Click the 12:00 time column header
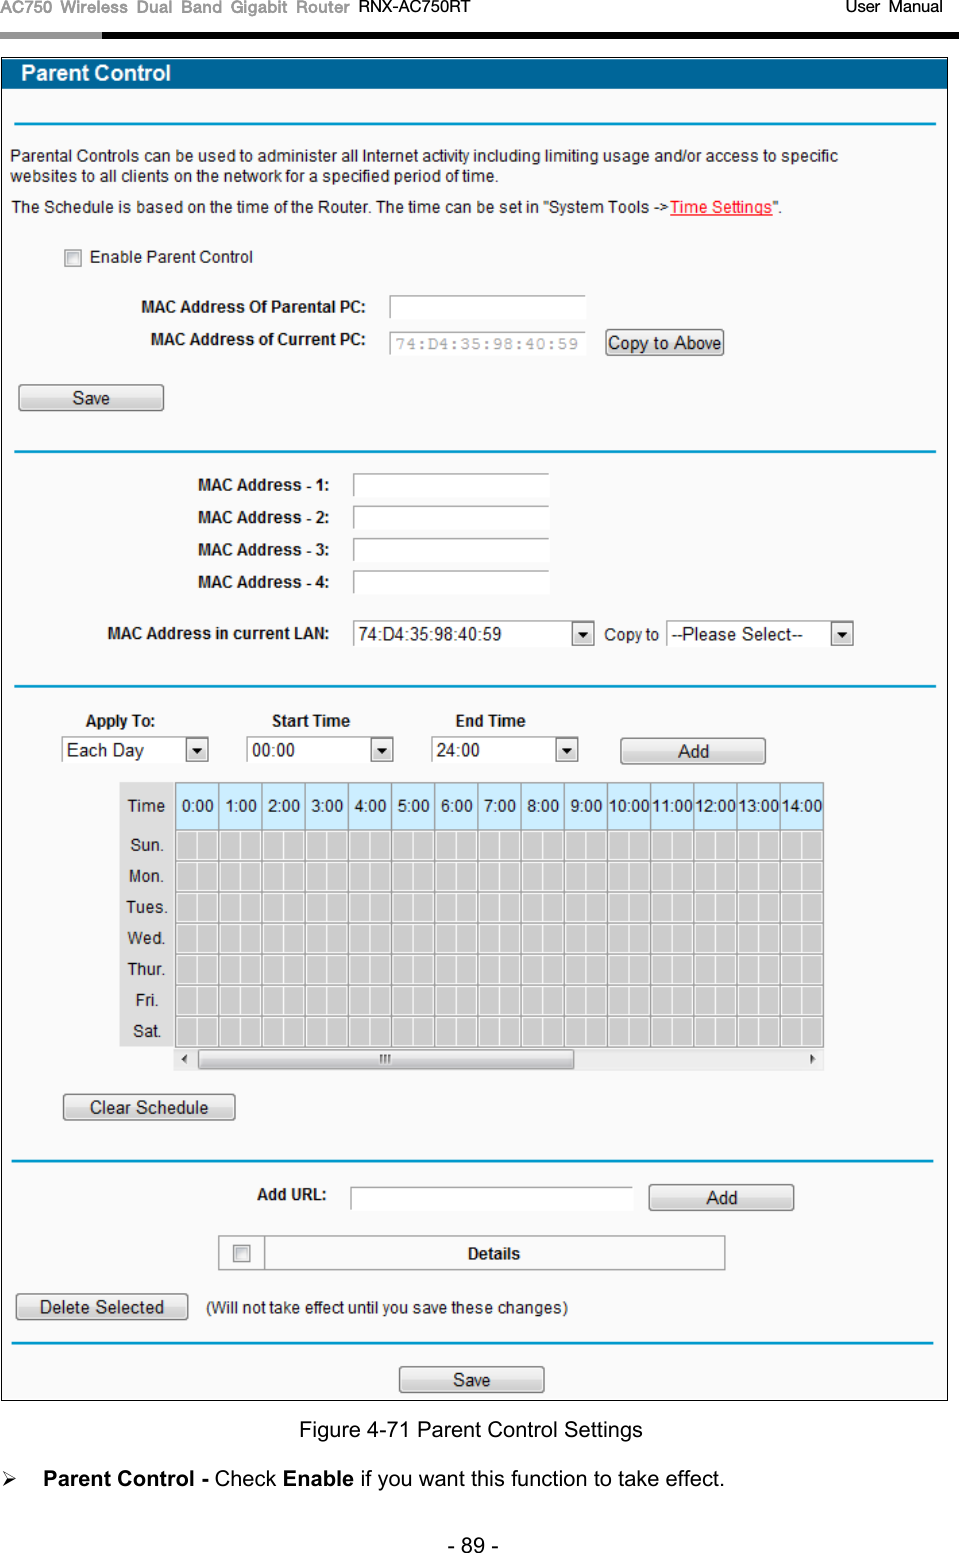Viewport: 959px width, 1553px height. [715, 806]
